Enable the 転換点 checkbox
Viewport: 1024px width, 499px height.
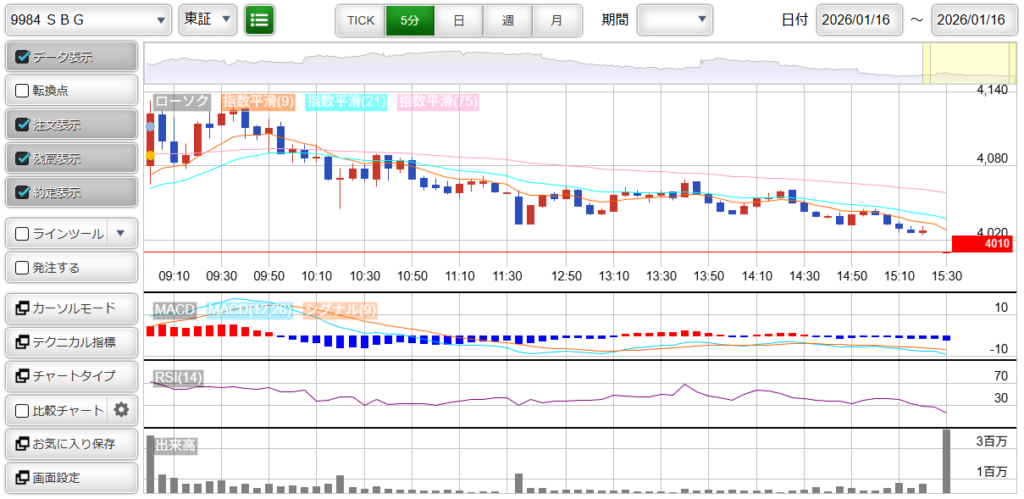click(23, 90)
